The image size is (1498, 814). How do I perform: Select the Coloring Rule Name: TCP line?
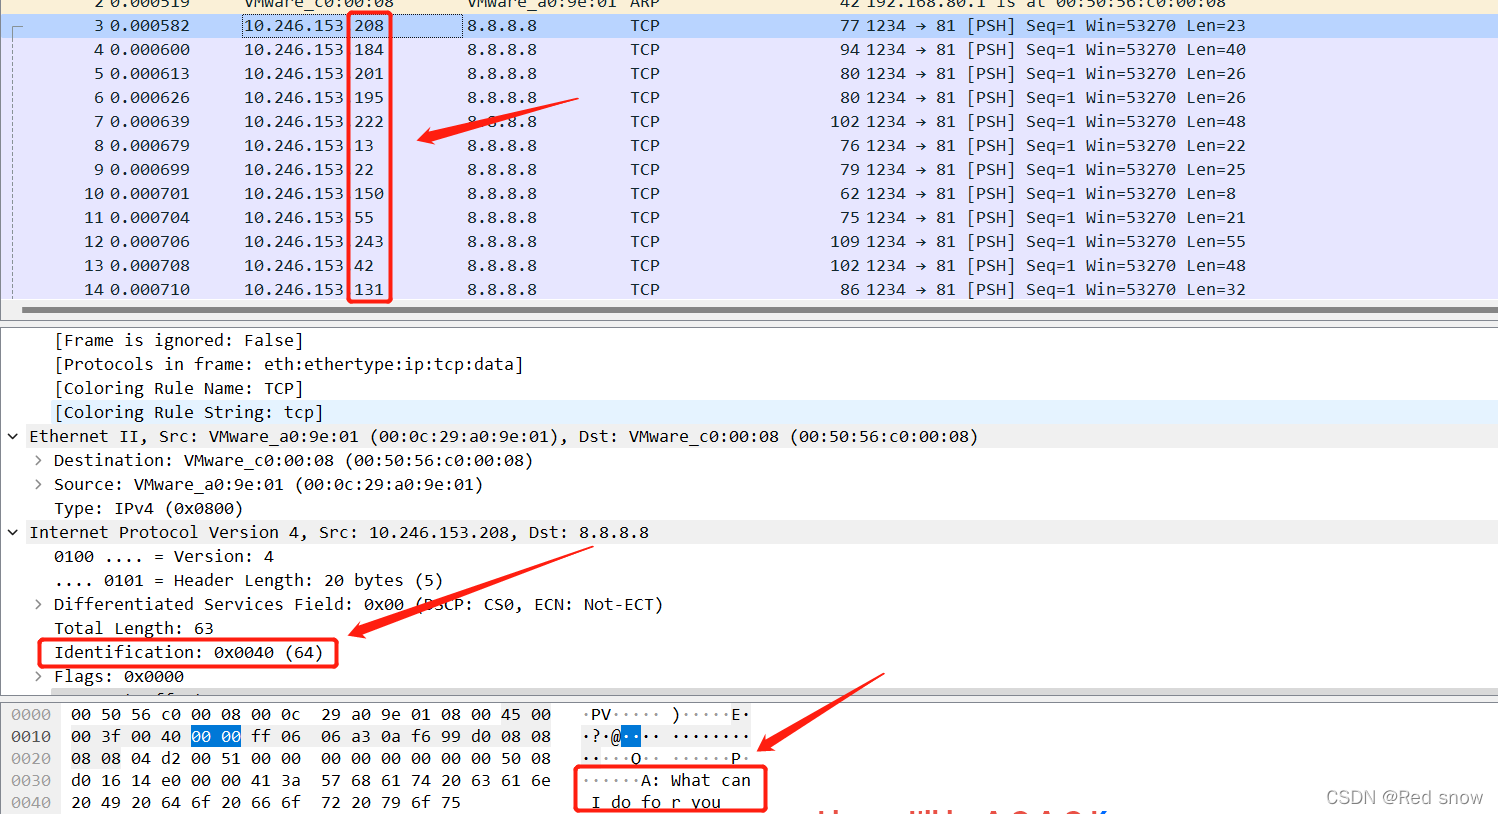(x=178, y=388)
